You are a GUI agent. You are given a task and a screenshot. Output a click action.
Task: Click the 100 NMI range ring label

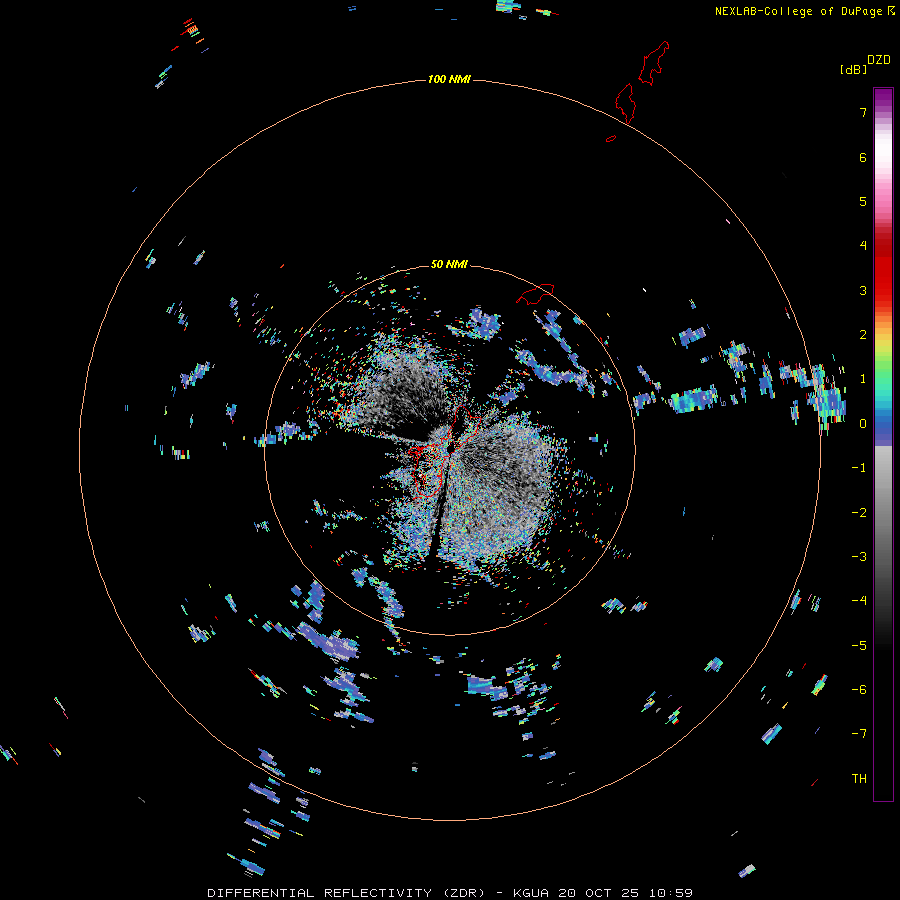tap(449, 79)
